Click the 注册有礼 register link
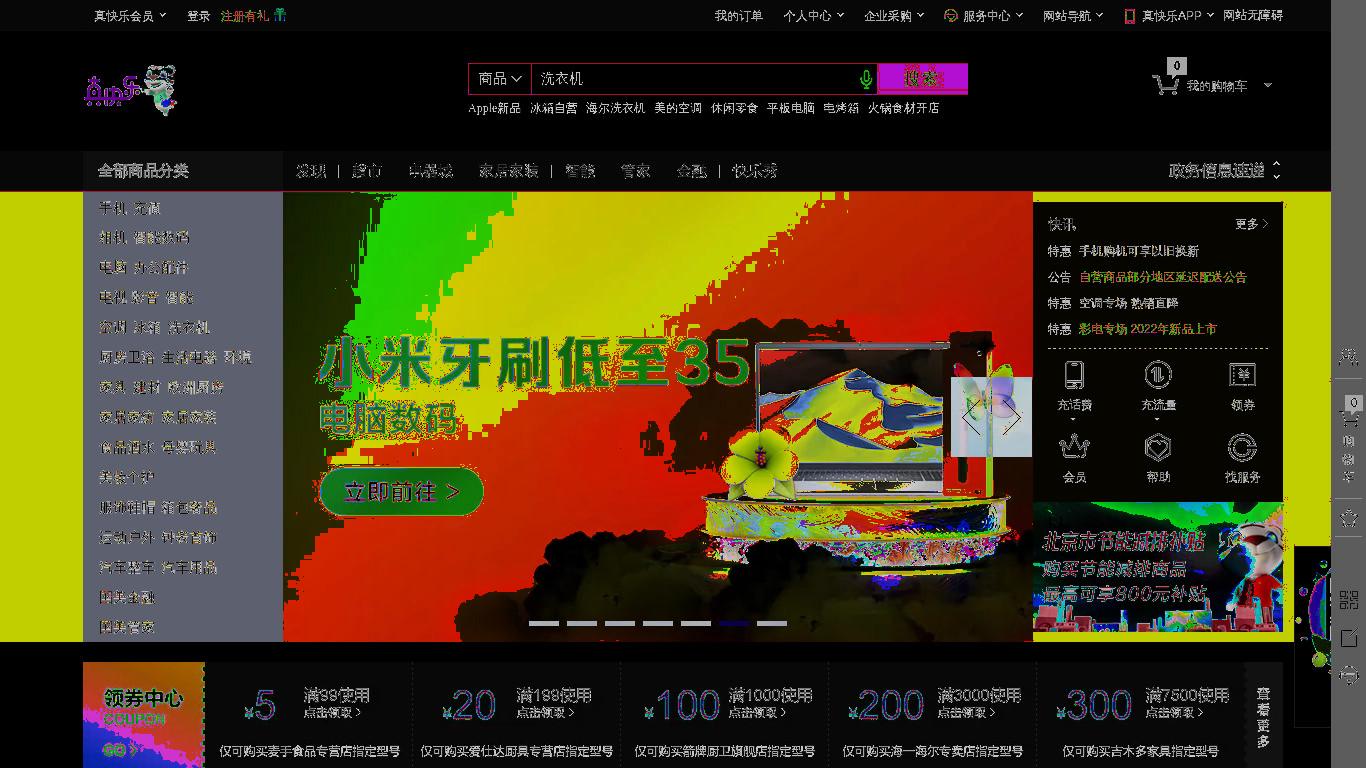This screenshot has height=768, width=1366. coord(244,16)
